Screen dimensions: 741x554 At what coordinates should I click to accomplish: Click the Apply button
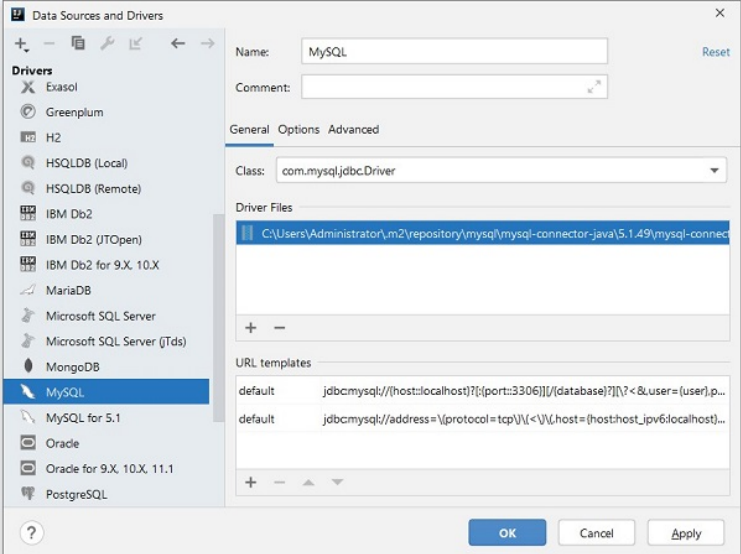(x=686, y=533)
